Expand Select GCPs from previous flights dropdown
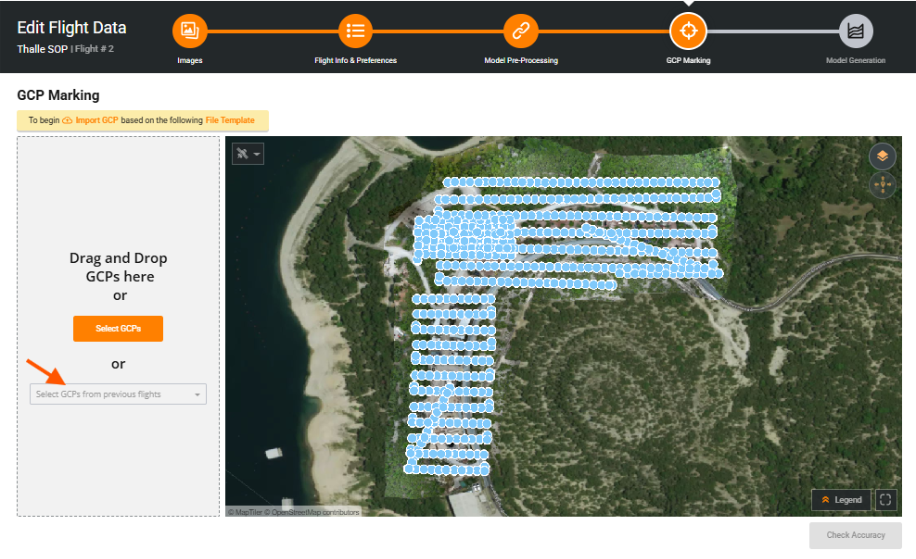 click(x=118, y=394)
